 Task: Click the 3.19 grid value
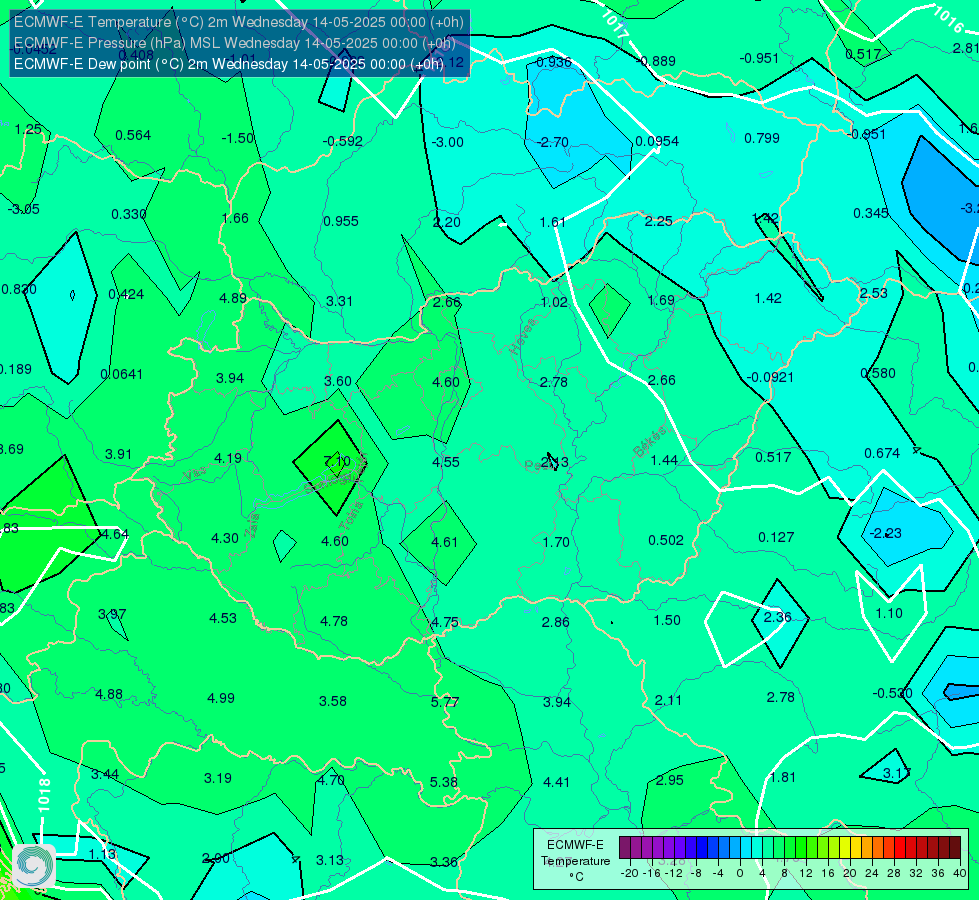point(217,778)
